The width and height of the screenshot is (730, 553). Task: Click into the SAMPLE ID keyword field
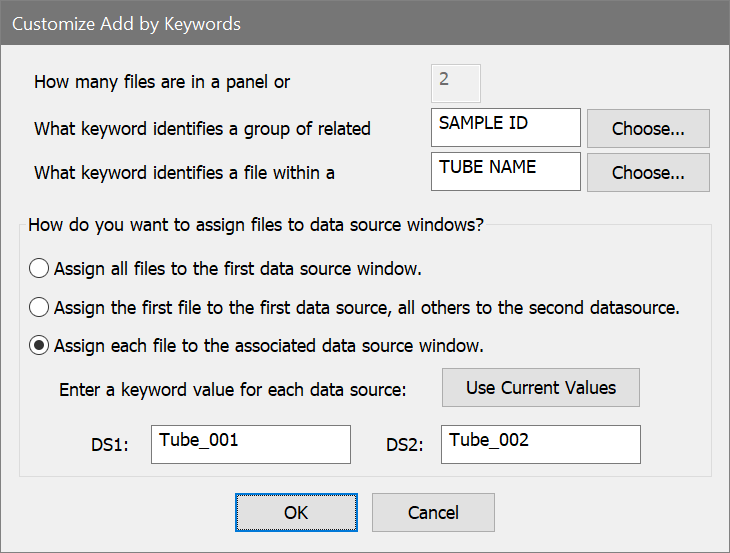[506, 128]
